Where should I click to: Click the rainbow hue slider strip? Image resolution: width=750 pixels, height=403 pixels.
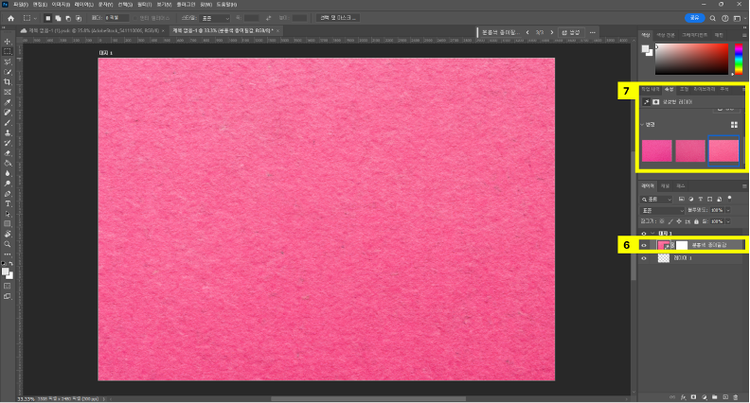739,59
